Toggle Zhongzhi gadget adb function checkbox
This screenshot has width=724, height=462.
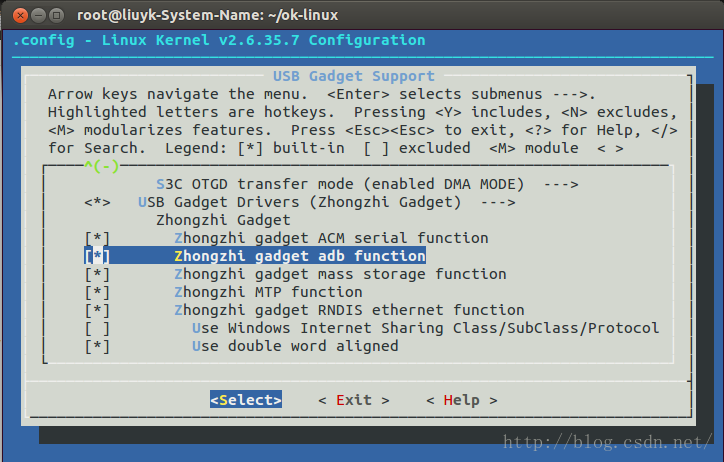click(x=97, y=256)
